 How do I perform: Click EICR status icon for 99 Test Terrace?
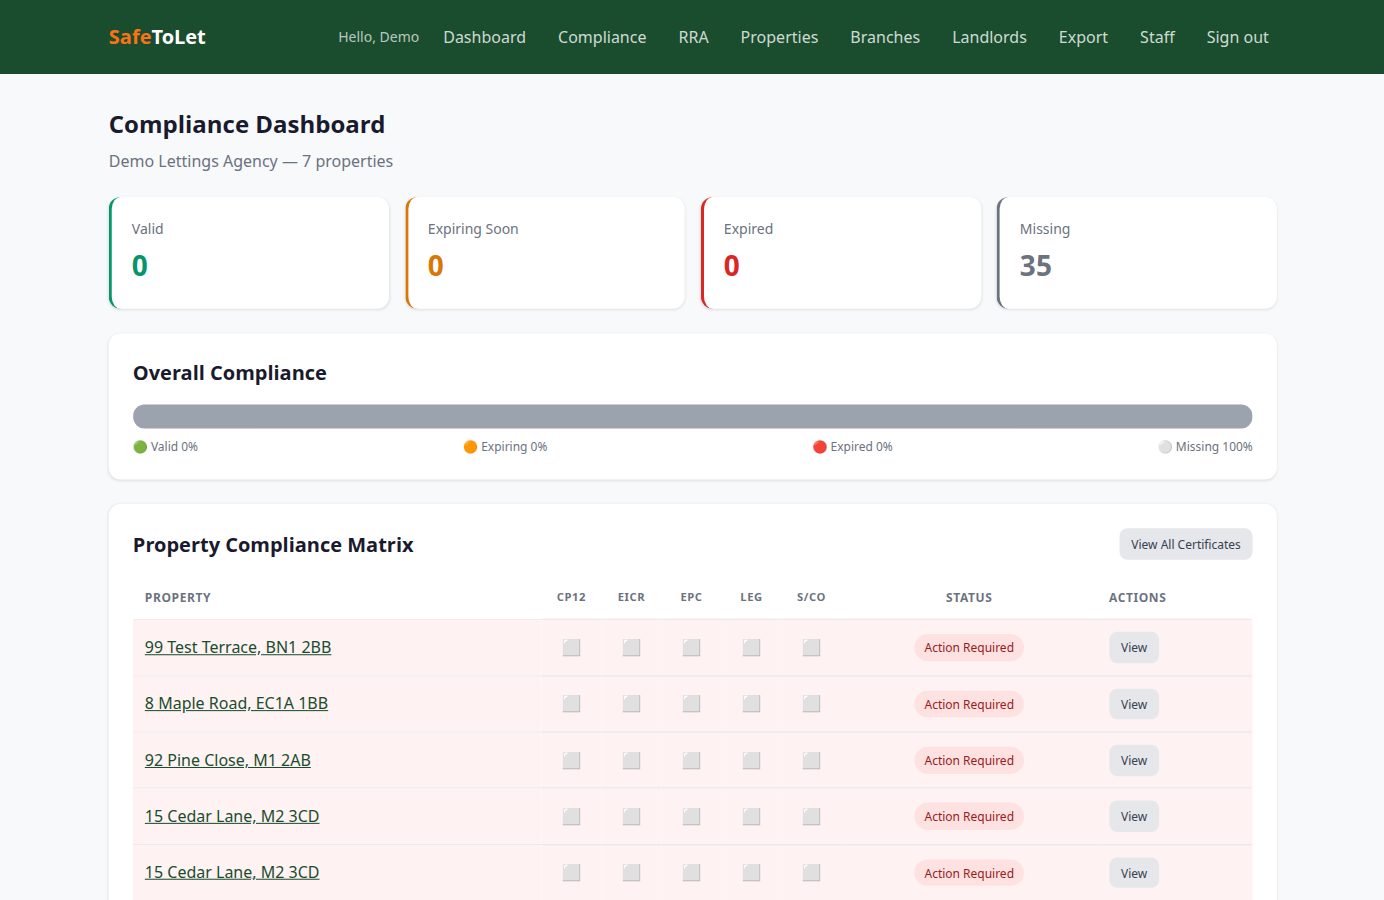pos(631,648)
